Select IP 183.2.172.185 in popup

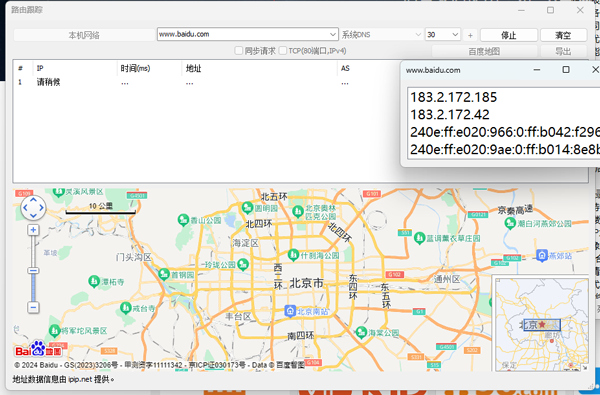click(x=454, y=97)
